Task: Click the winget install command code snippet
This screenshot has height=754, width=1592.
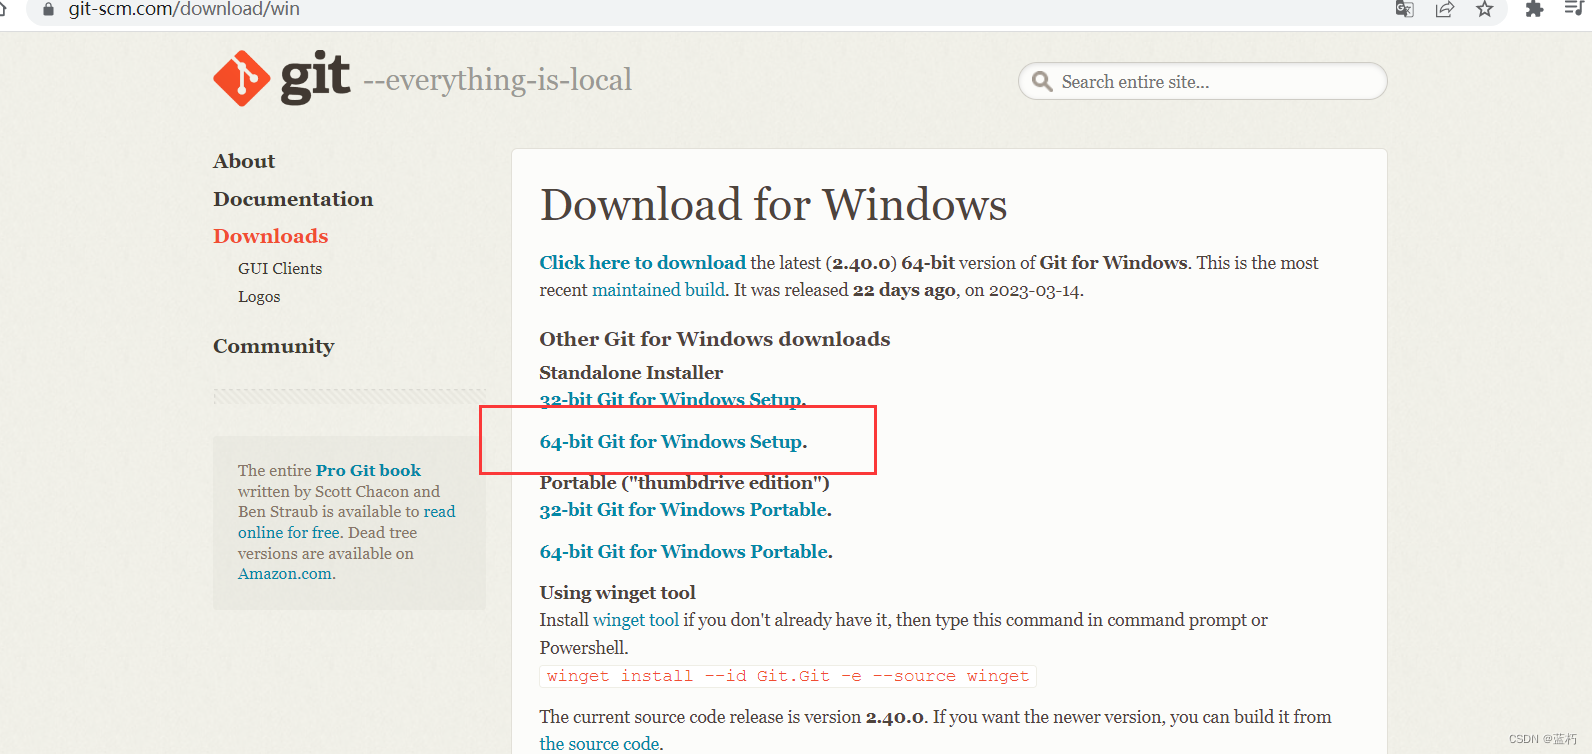Action: pos(788,676)
